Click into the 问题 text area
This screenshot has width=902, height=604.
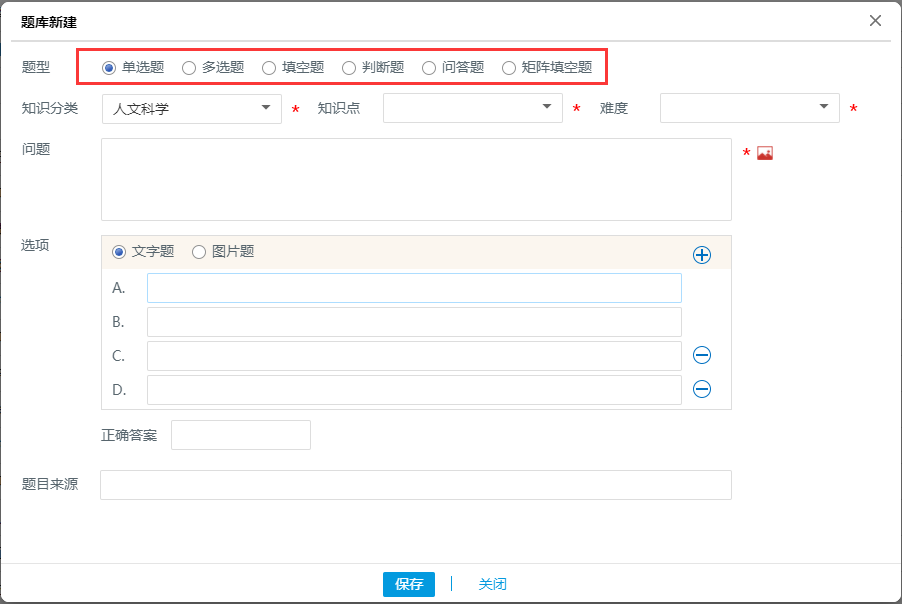coord(416,179)
